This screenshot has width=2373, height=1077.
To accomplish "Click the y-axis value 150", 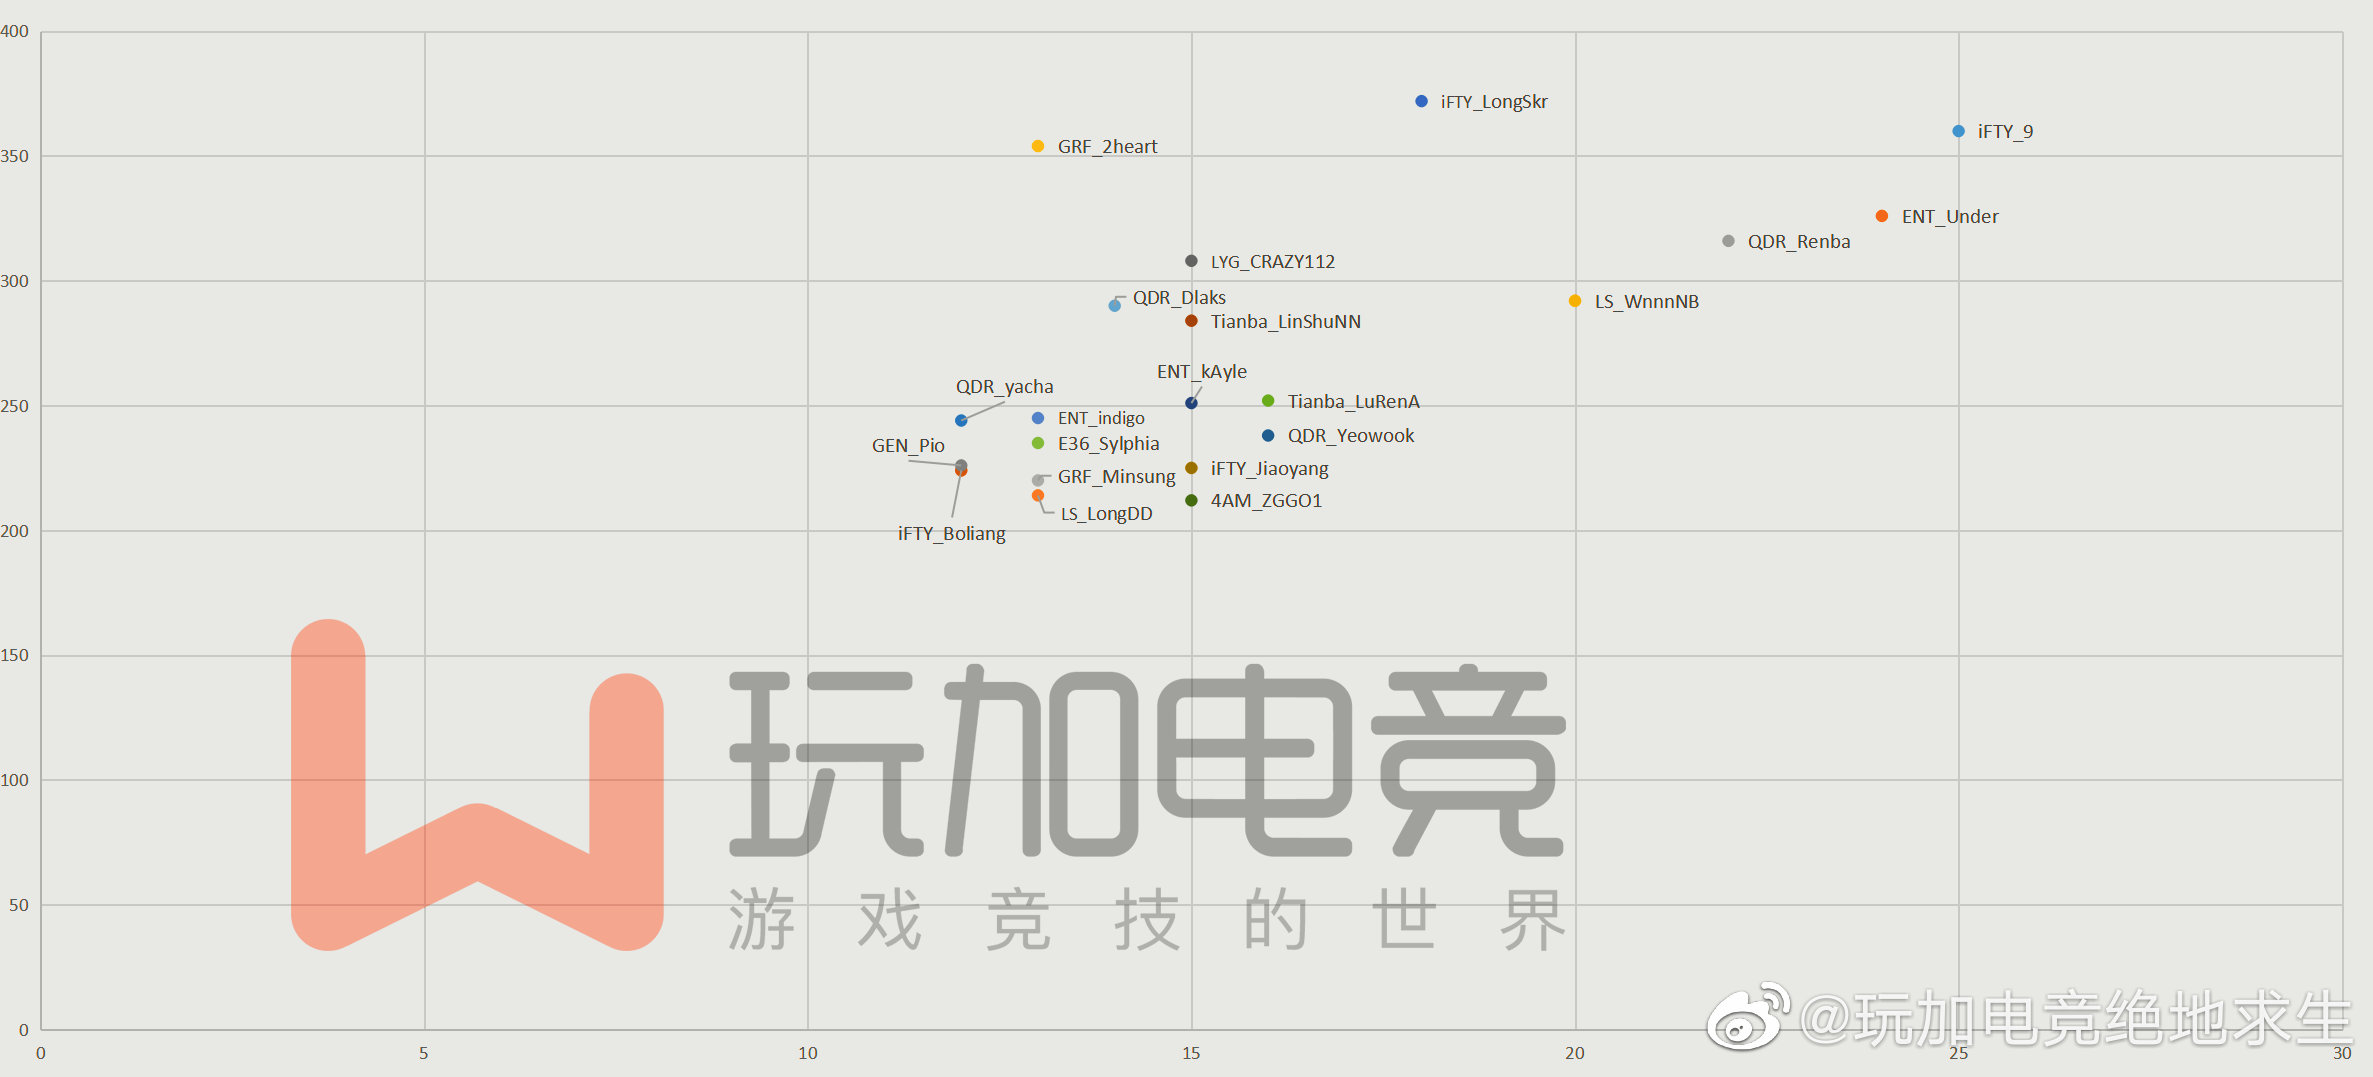I will [x=14, y=655].
